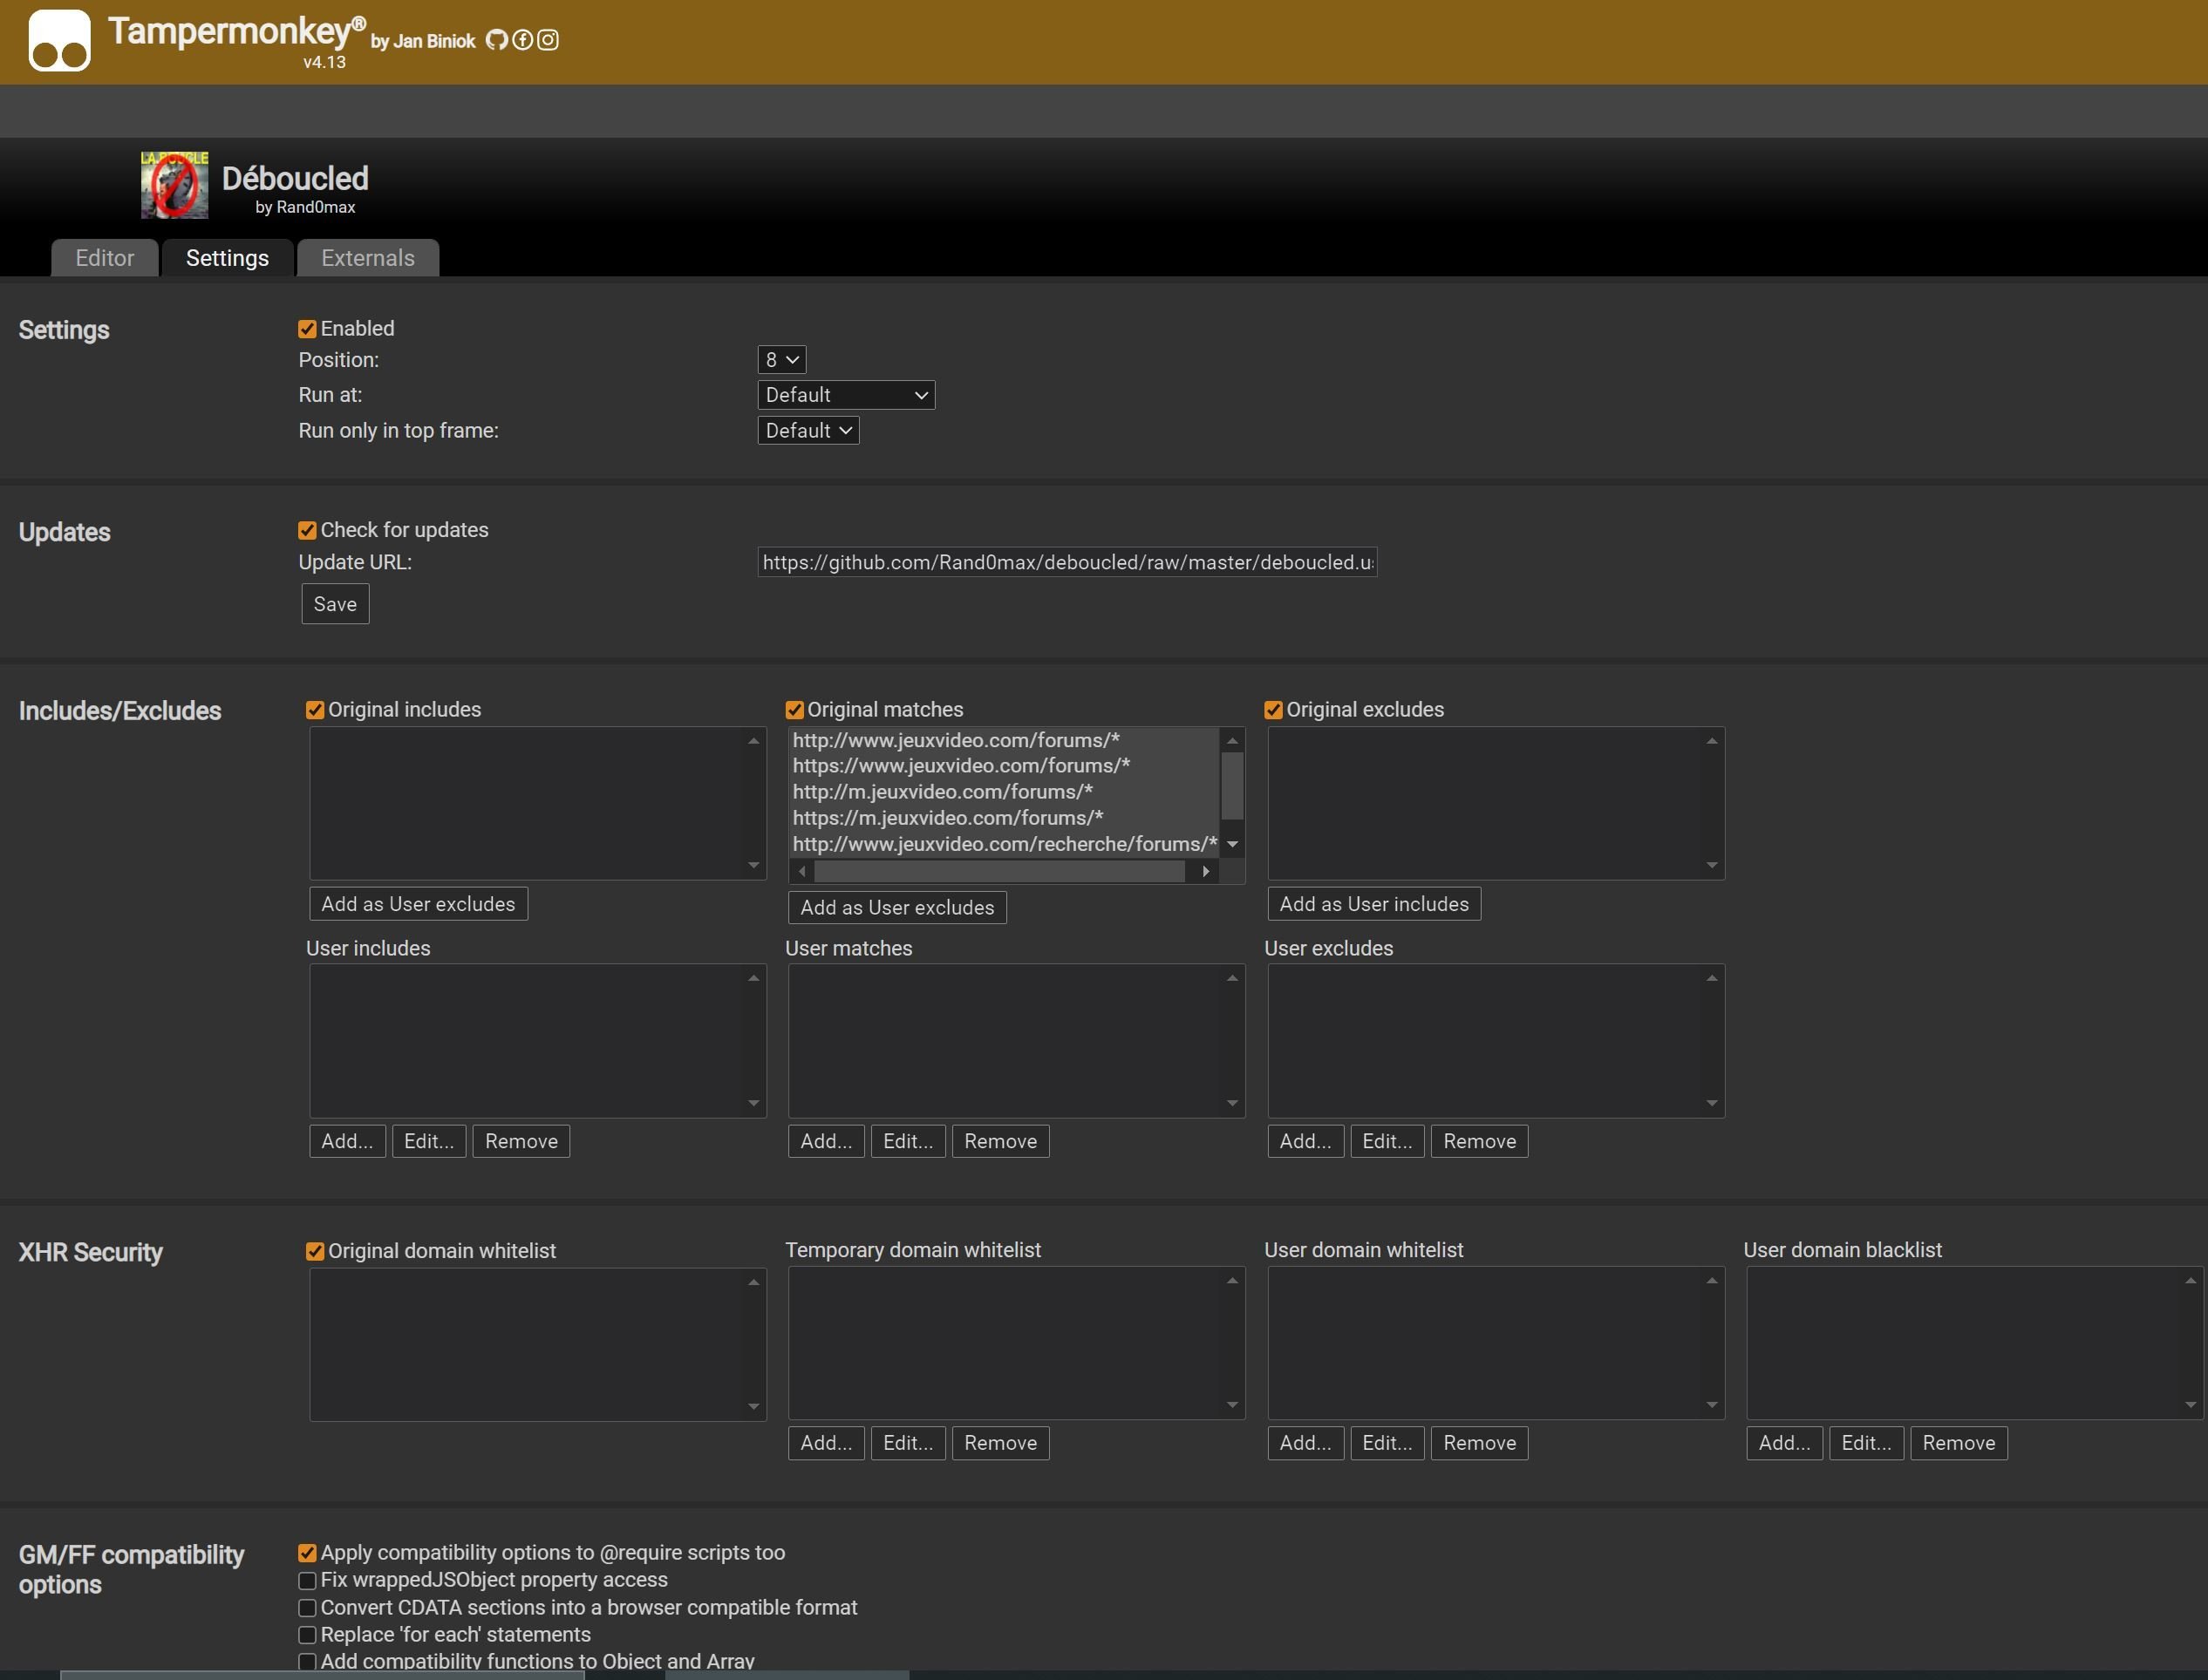
Task: Click the down arrow of Original matches scrollbar
Action: click(x=1232, y=845)
